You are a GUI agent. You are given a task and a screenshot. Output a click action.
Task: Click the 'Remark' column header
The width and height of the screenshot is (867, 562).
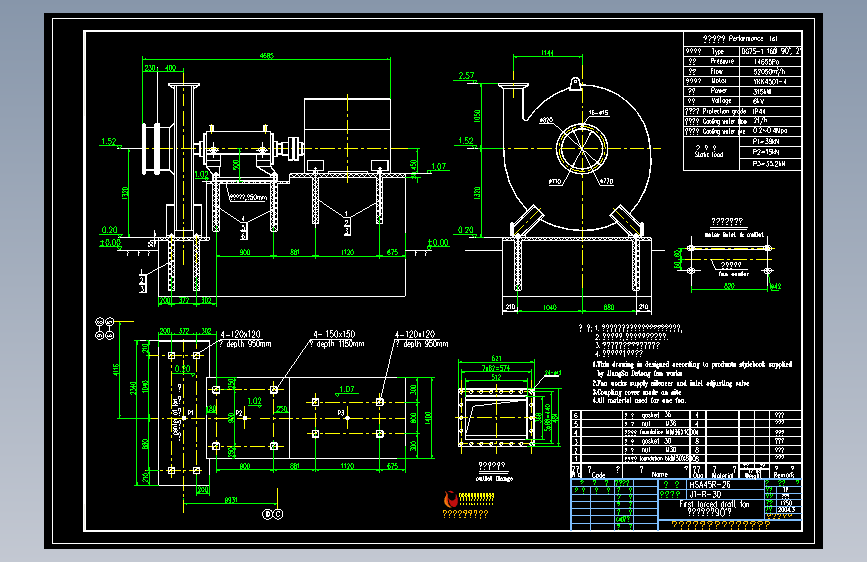click(x=784, y=475)
